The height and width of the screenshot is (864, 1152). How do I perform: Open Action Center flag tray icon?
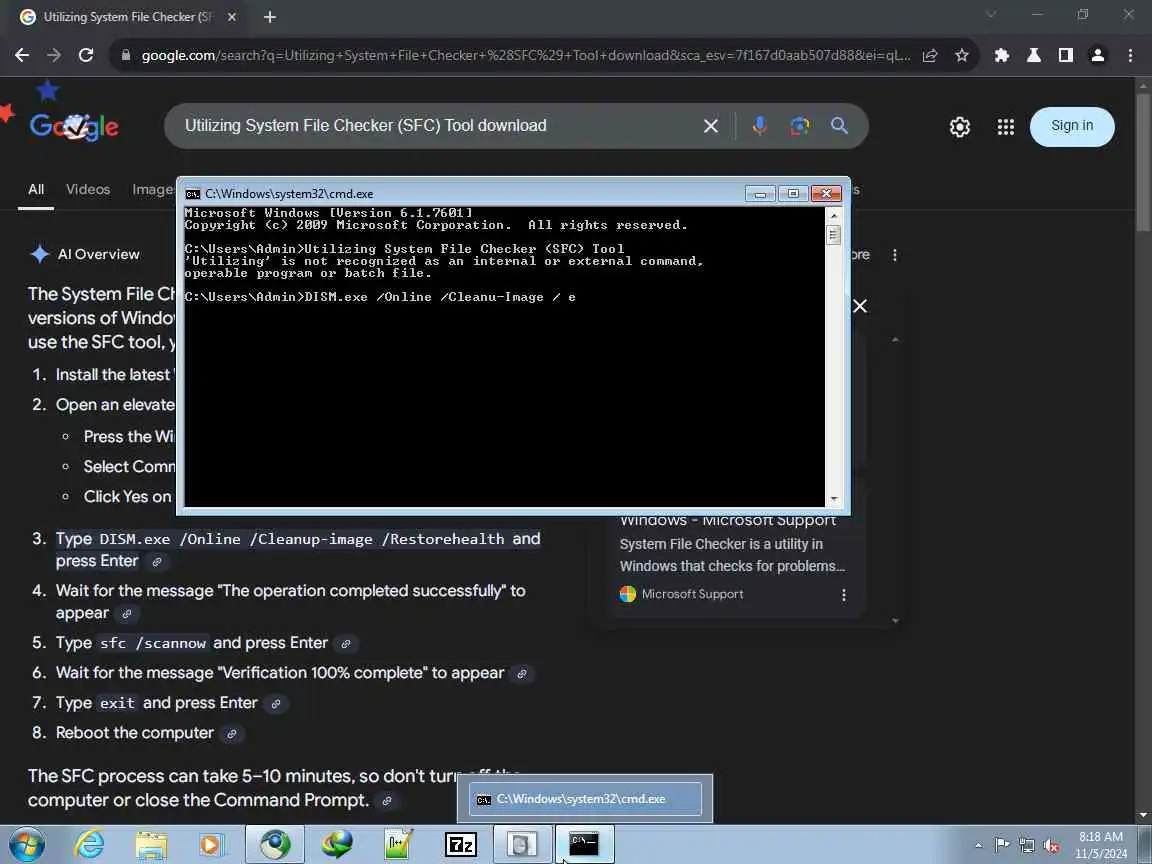pyautogui.click(x=1001, y=845)
